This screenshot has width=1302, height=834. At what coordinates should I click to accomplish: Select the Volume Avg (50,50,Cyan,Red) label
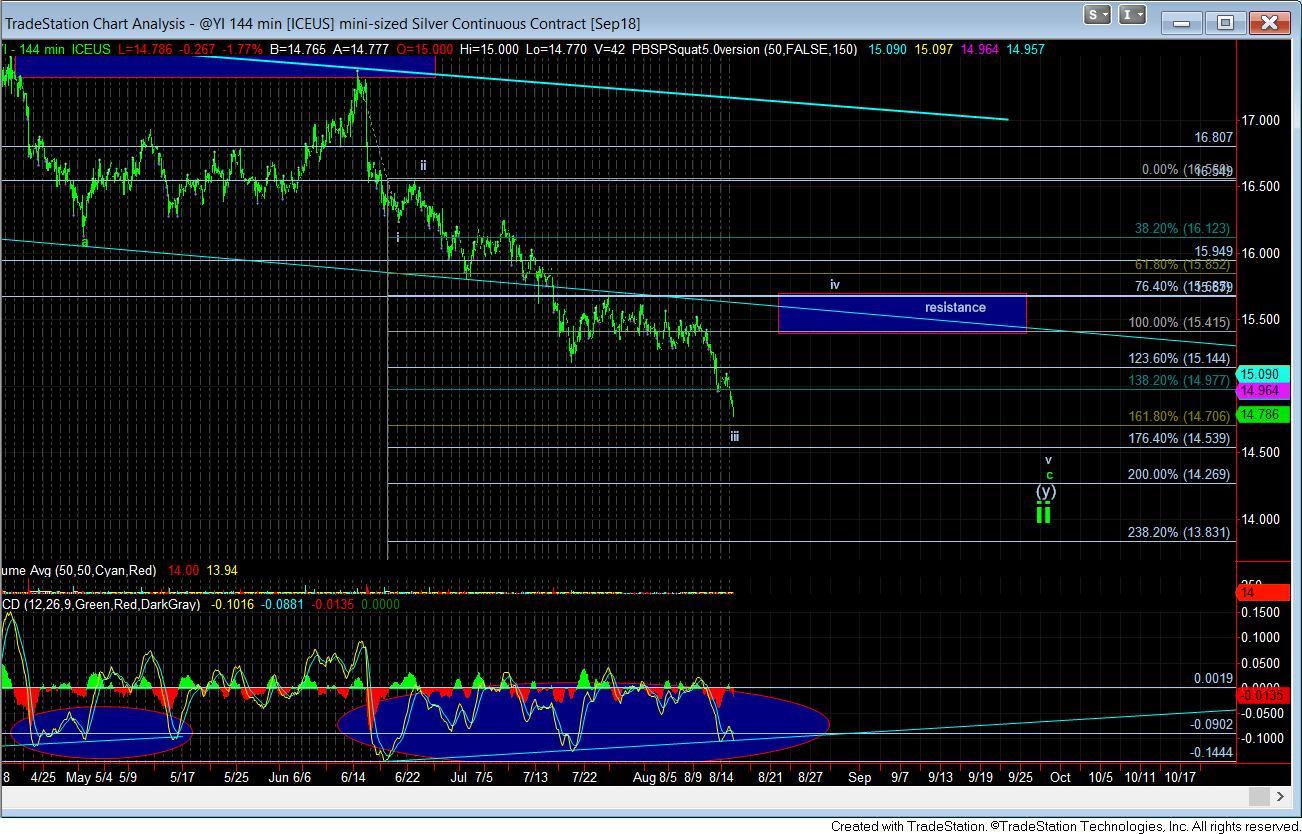click(78, 570)
